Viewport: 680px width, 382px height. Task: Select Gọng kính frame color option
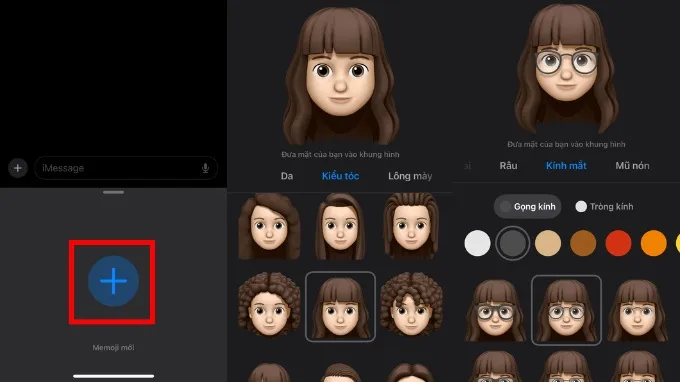527,206
